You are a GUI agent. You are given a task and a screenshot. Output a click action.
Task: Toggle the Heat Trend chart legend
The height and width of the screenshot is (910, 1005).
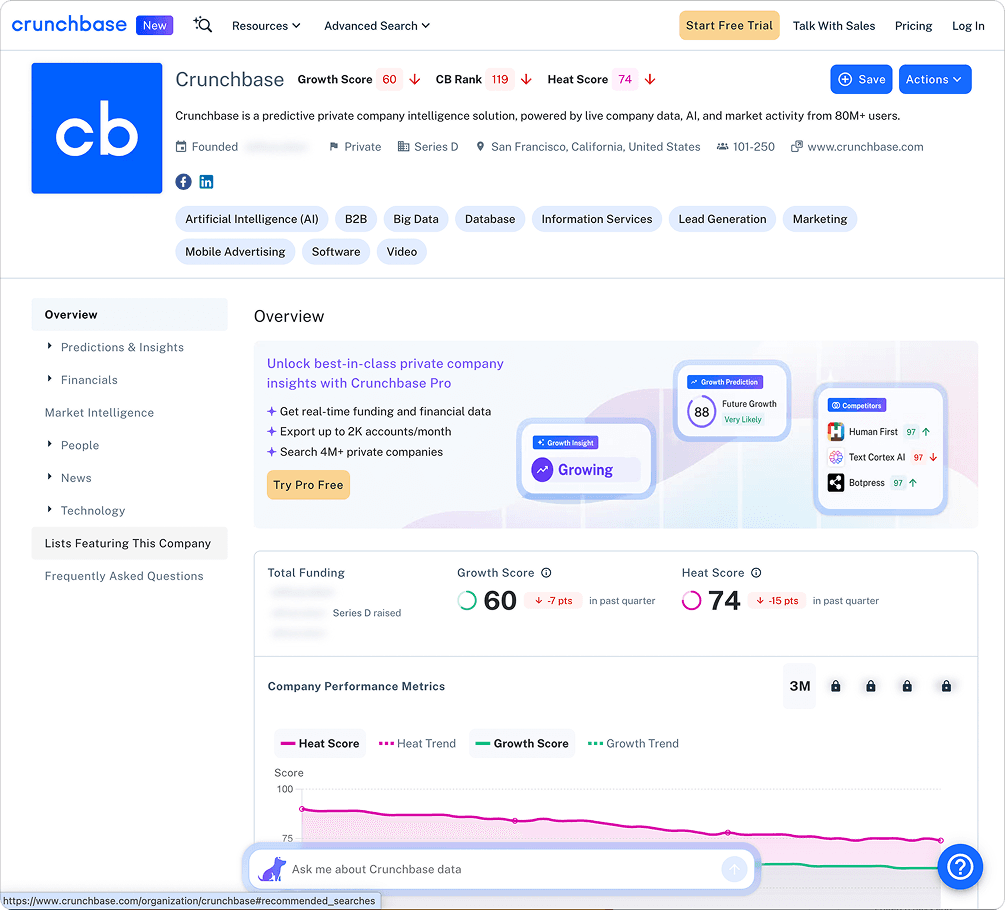coord(417,743)
